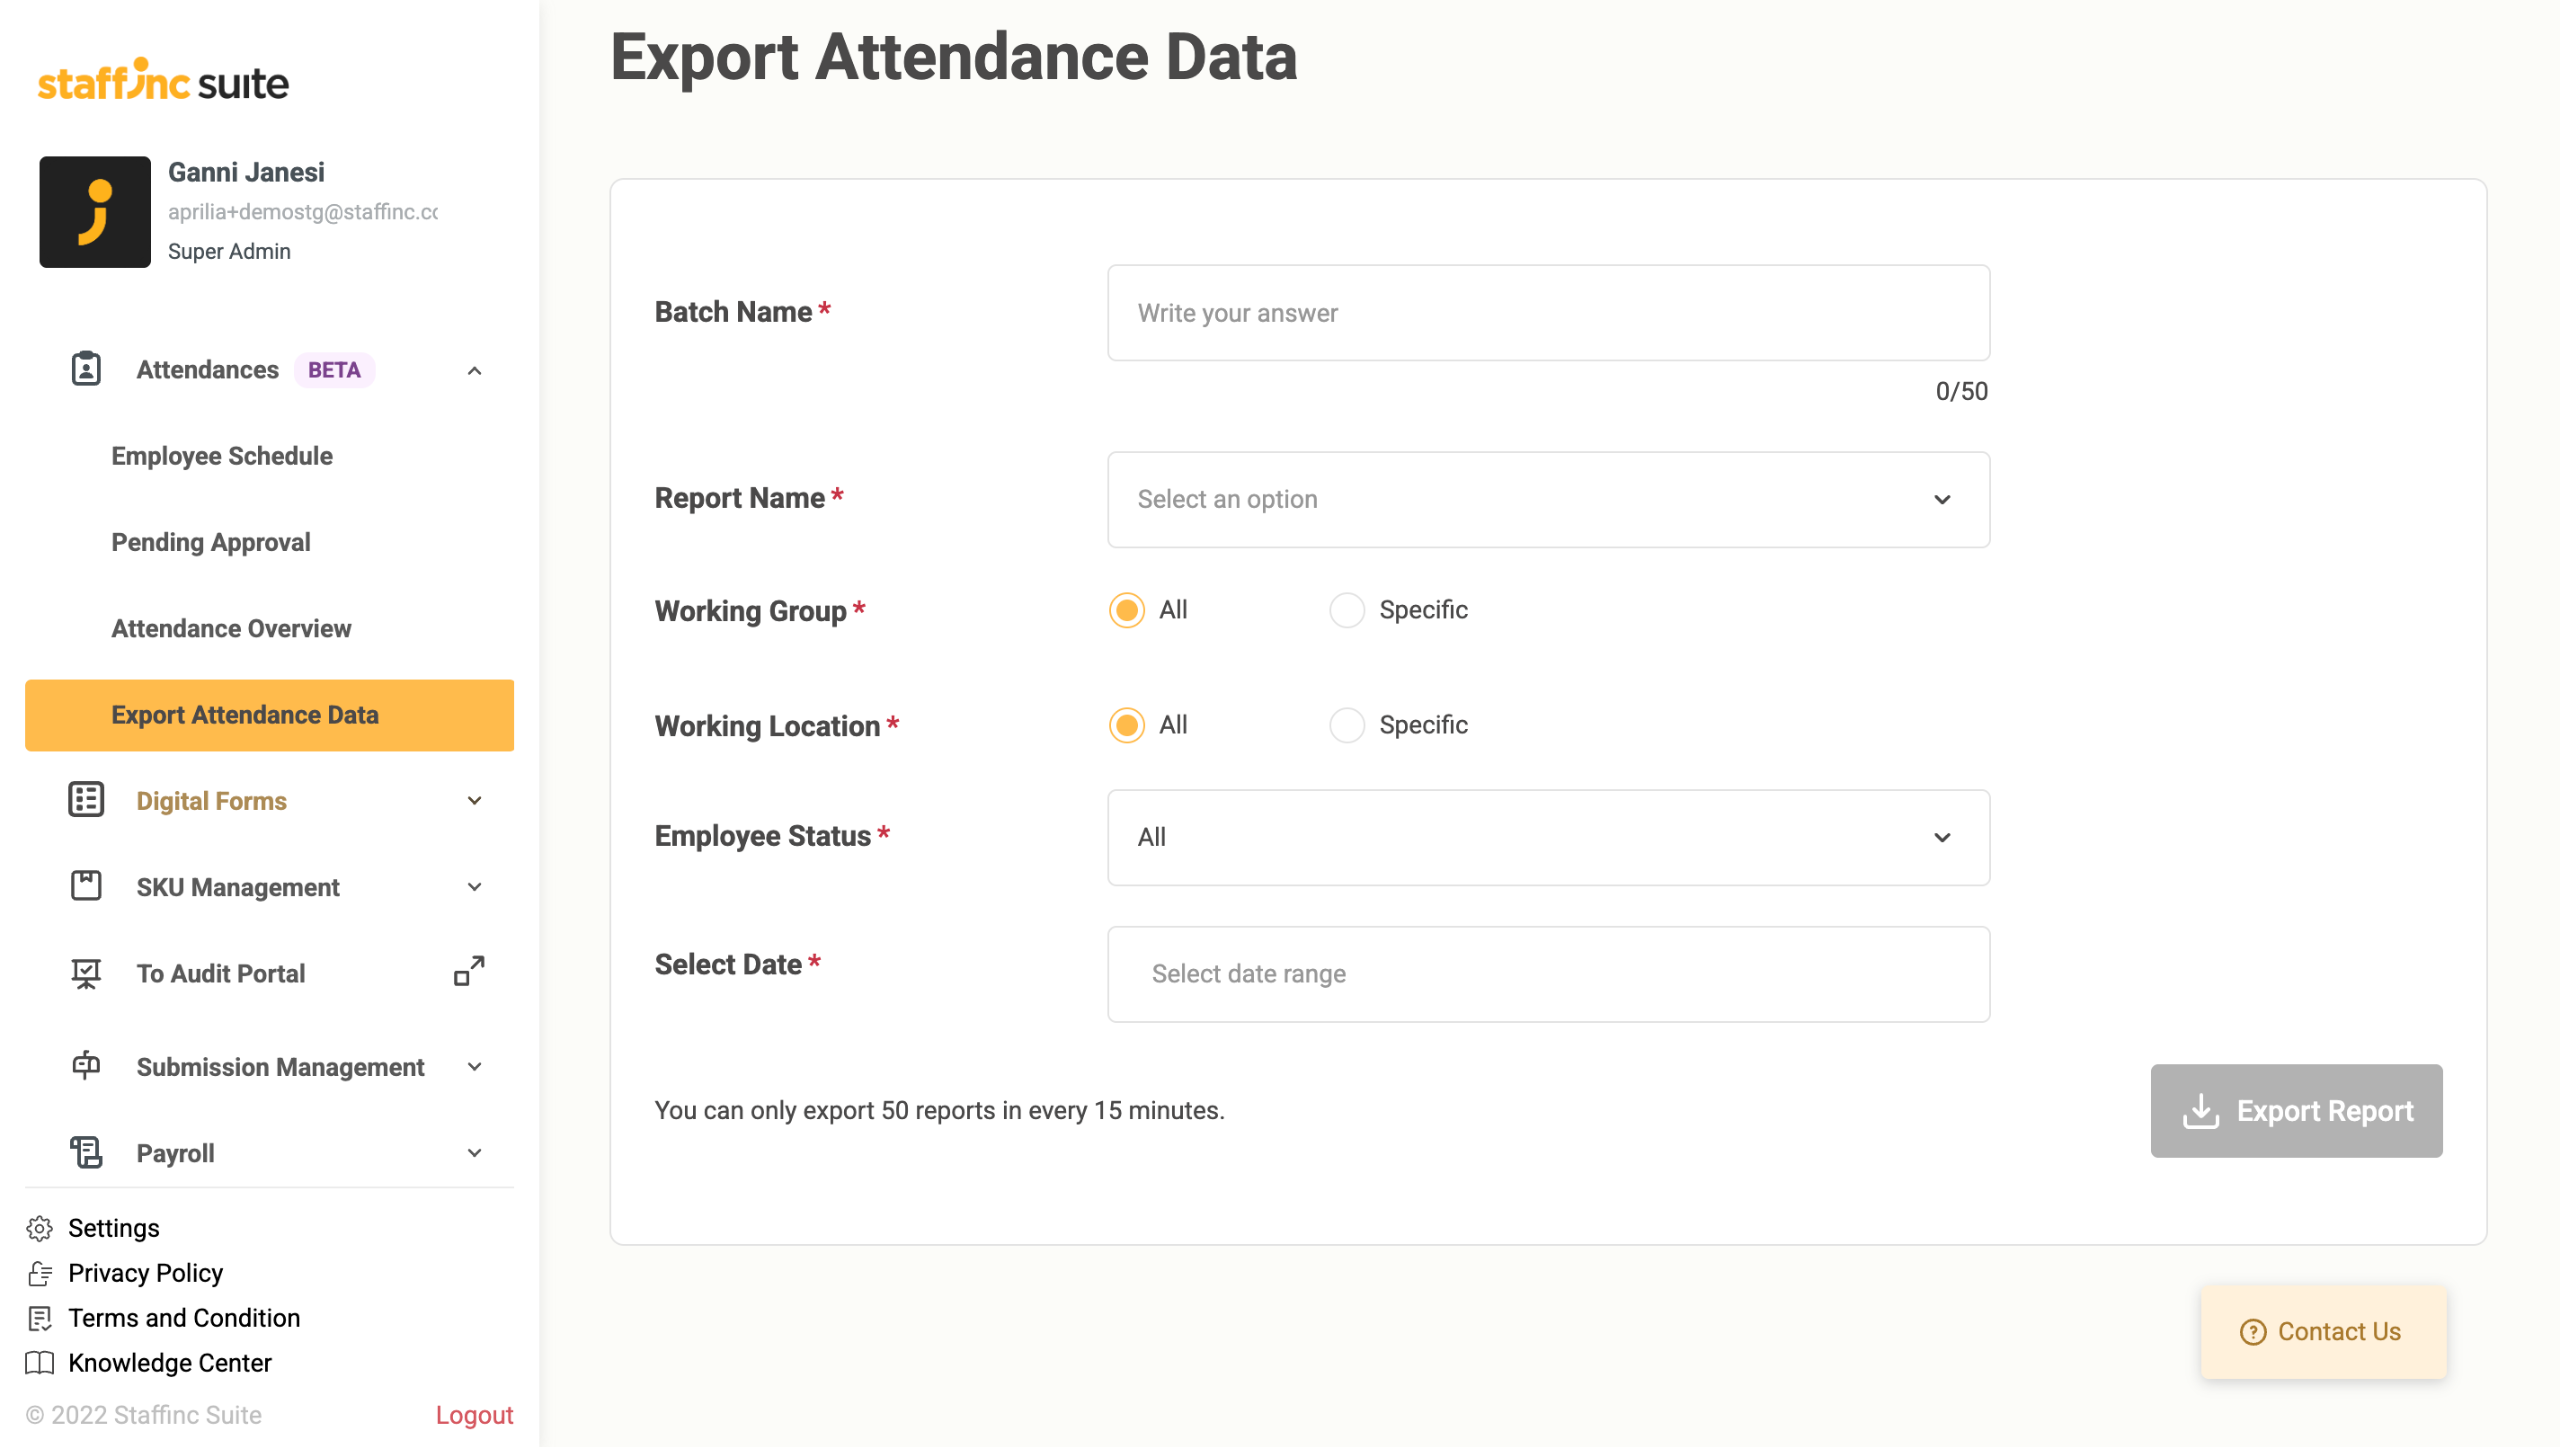Select Specific for Working Location

pos(1347,725)
